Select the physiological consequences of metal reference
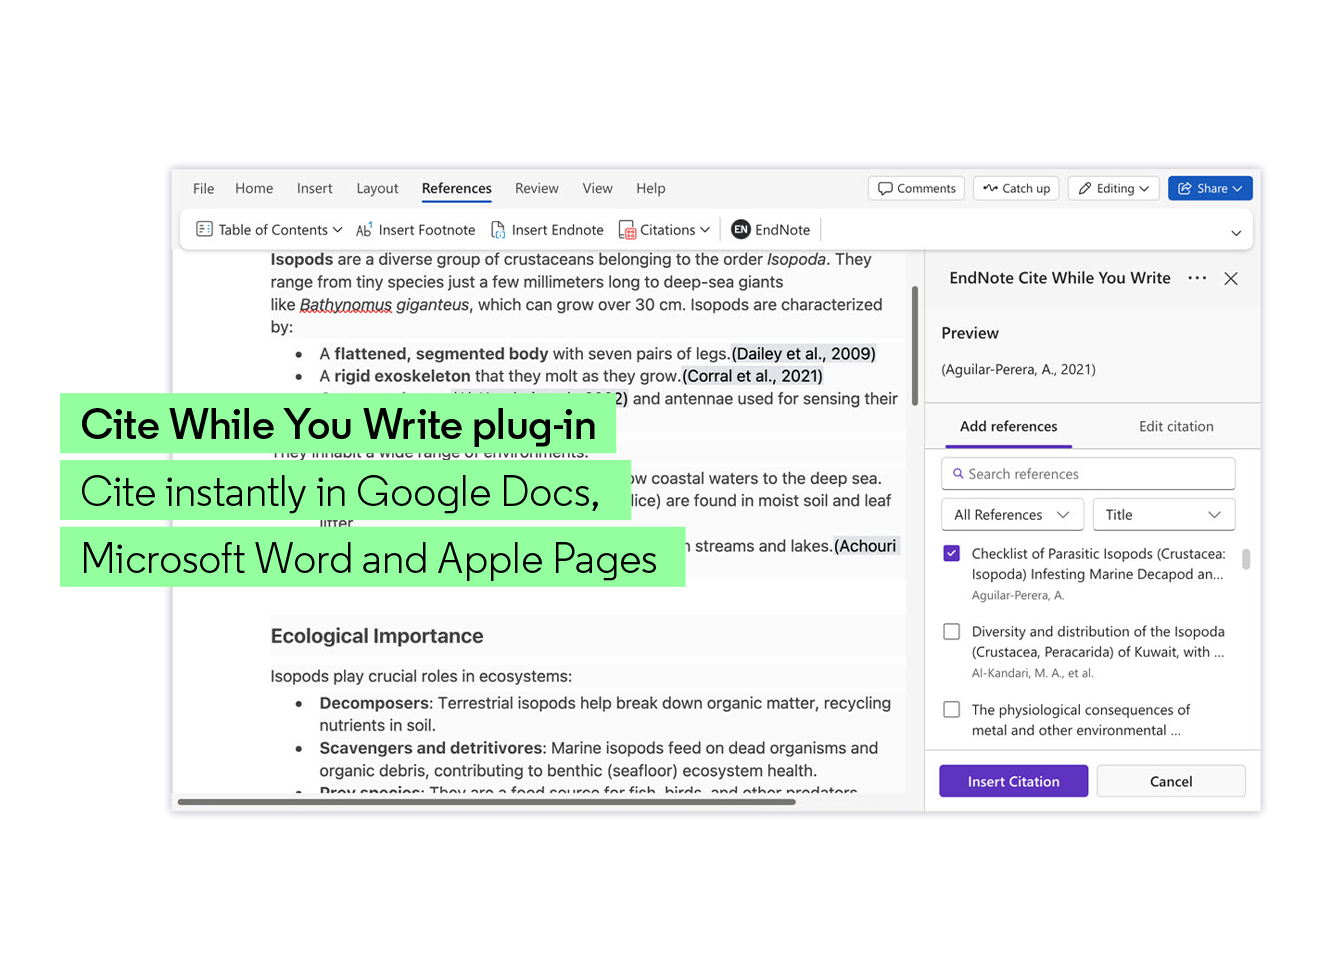This screenshot has height=980, width=1340. [x=951, y=709]
